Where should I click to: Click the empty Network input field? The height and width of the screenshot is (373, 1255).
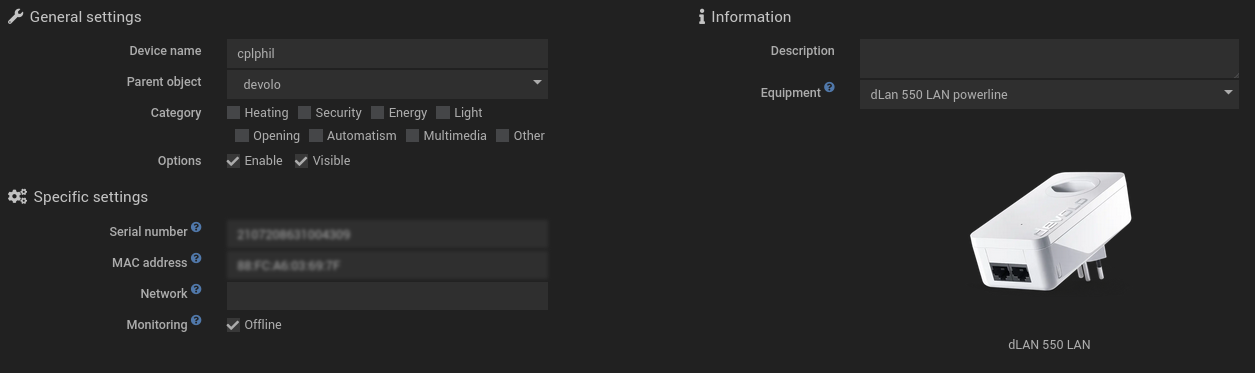click(387, 296)
